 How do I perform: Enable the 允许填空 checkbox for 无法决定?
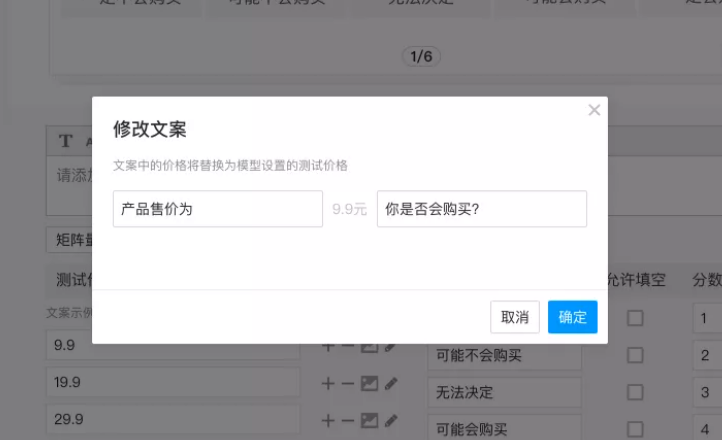[x=635, y=392]
